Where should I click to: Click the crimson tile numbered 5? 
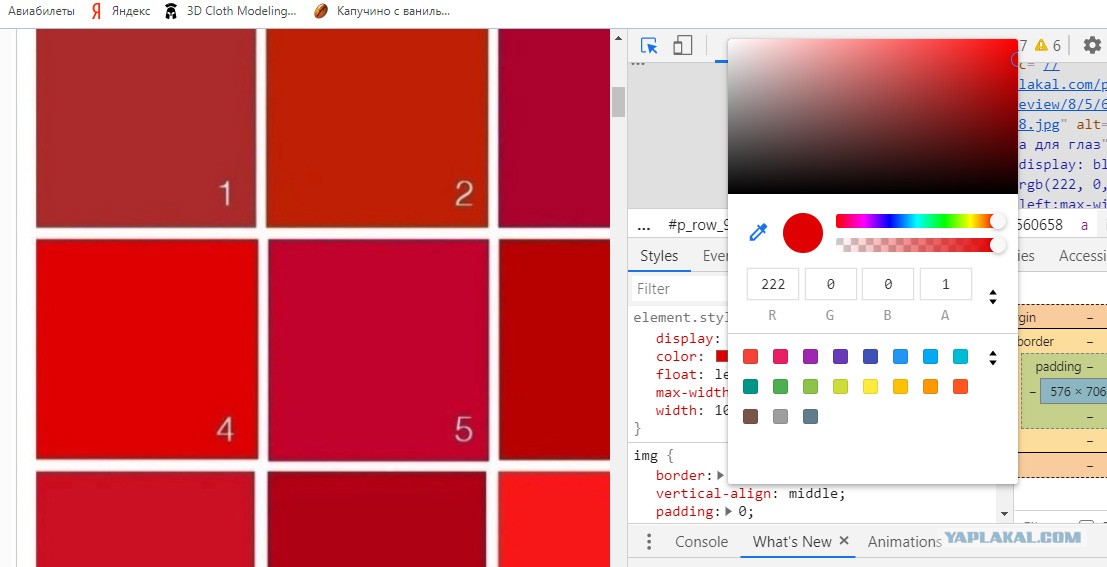coord(378,350)
